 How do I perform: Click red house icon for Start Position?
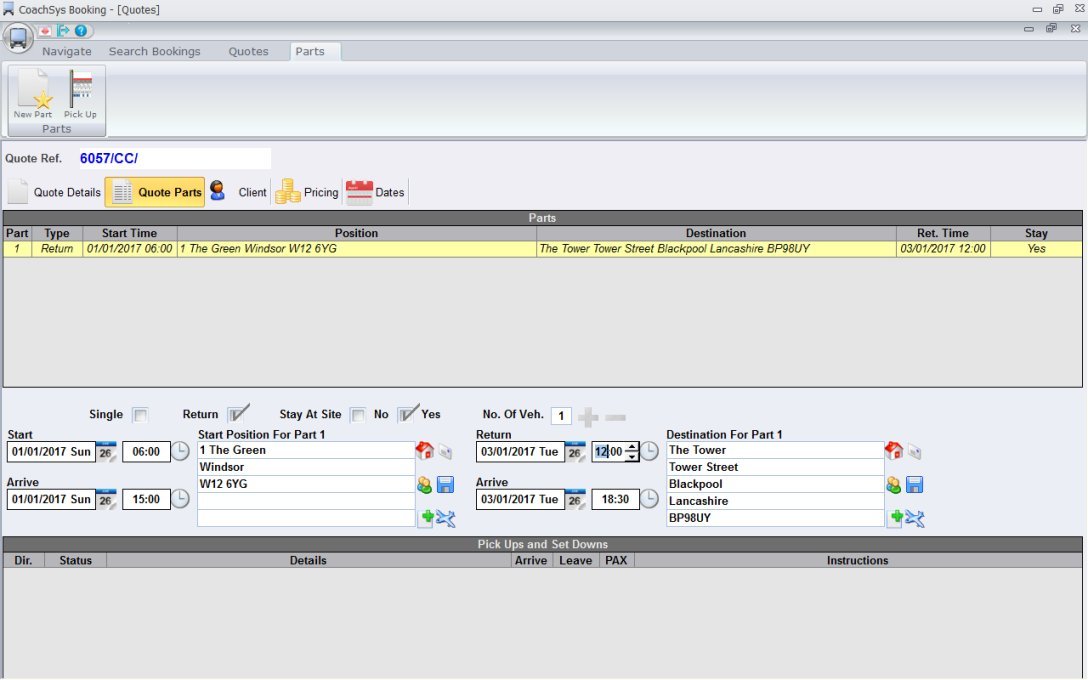click(425, 451)
